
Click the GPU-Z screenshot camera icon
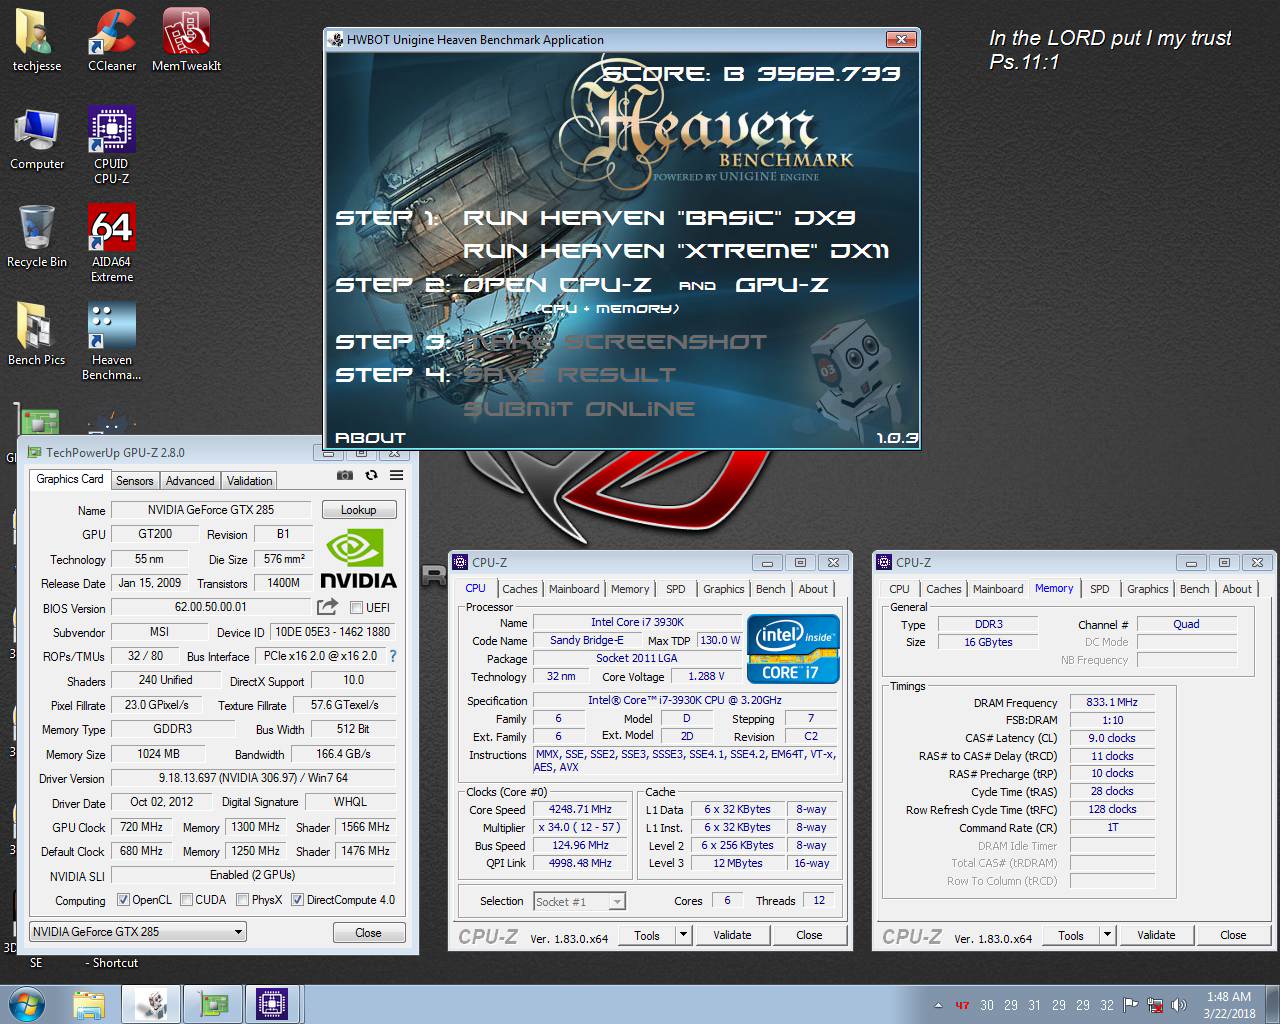(345, 476)
